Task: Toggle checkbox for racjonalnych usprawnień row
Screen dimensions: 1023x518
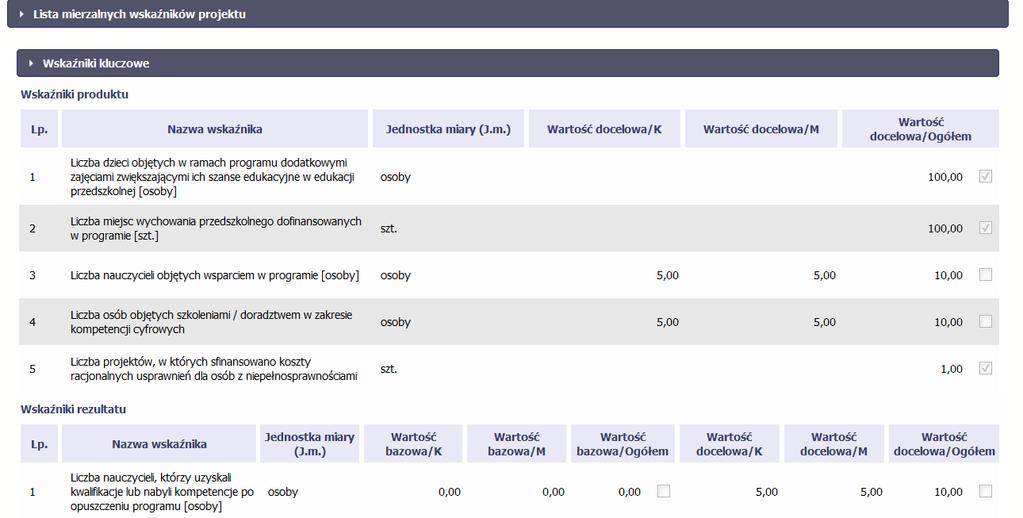Action: click(985, 369)
